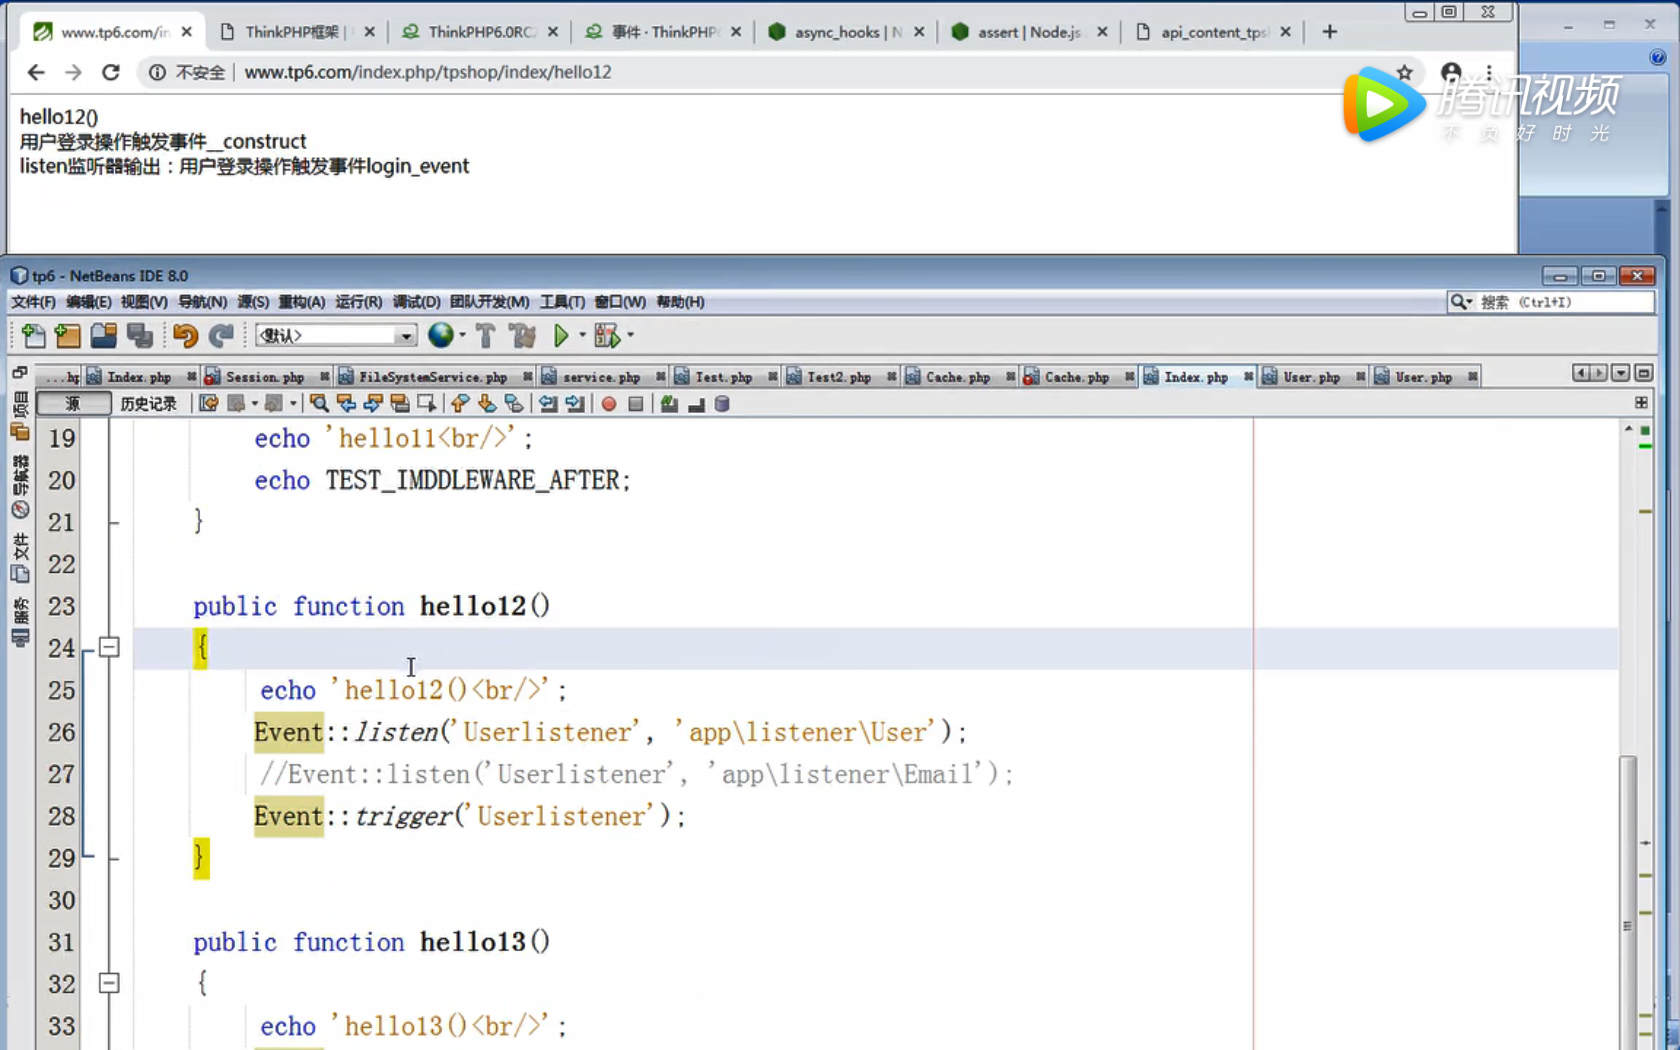Toggle rectangular selection icon
Image resolution: width=1680 pixels, height=1050 pixels.
(x=427, y=404)
